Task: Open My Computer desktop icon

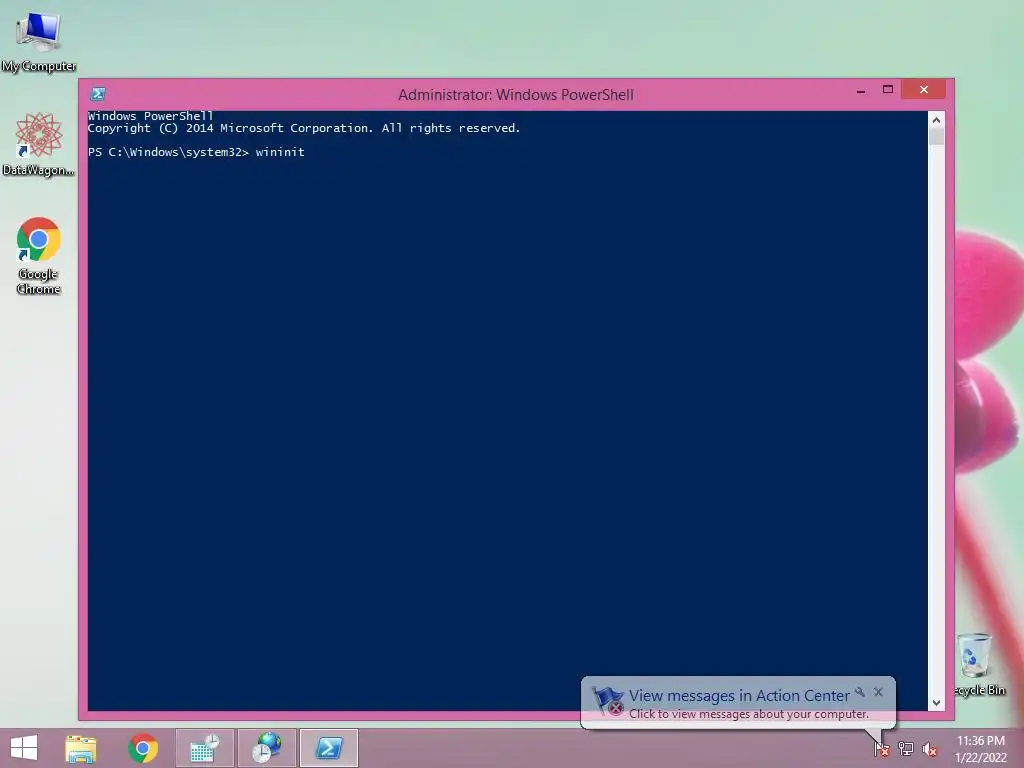Action: click(x=39, y=40)
